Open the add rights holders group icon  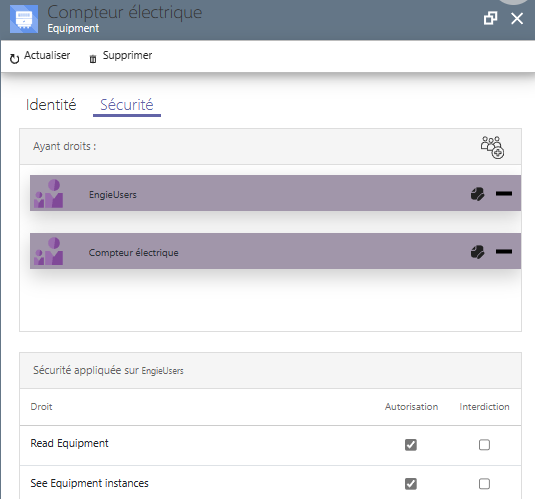click(492, 147)
